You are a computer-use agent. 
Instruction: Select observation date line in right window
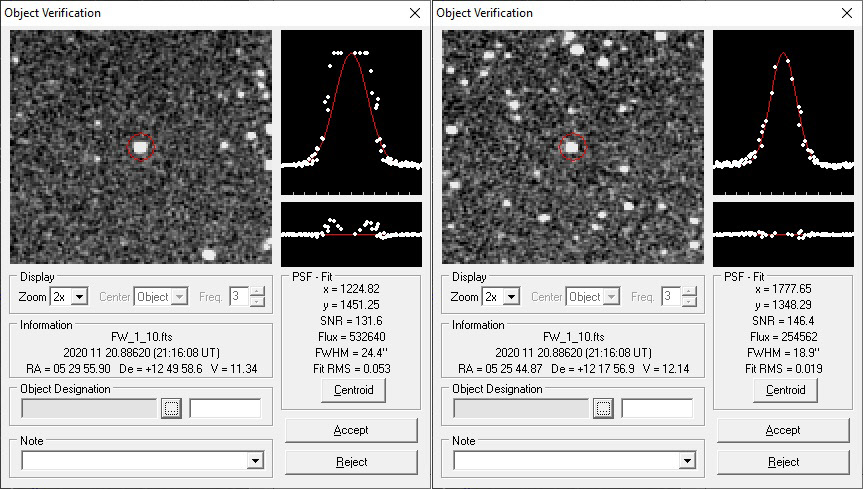coord(574,353)
